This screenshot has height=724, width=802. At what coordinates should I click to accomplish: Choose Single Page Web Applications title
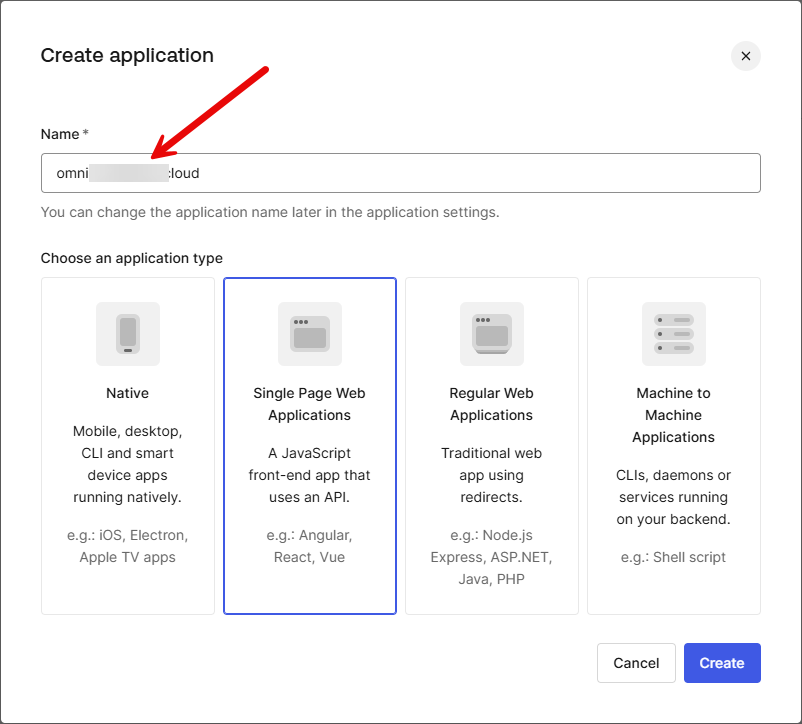(310, 404)
